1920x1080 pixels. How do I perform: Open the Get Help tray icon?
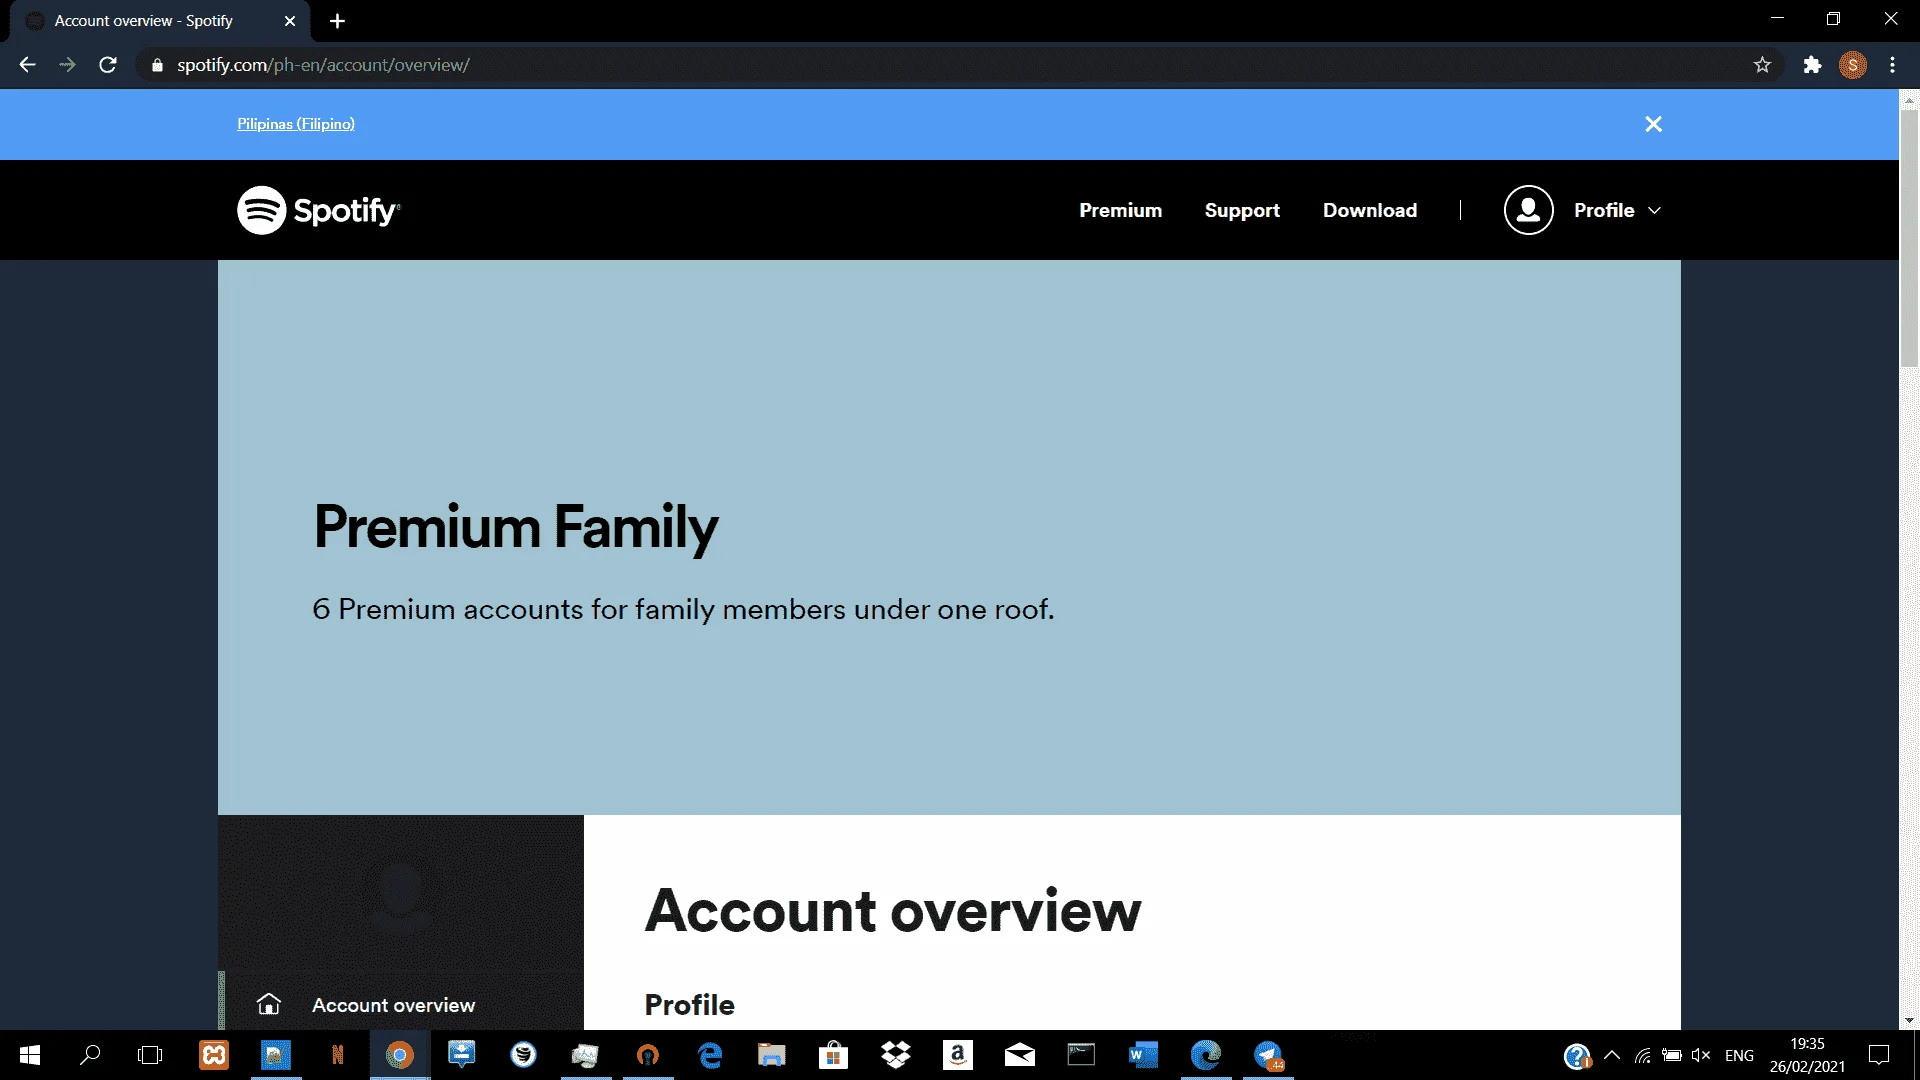[x=1577, y=1056]
